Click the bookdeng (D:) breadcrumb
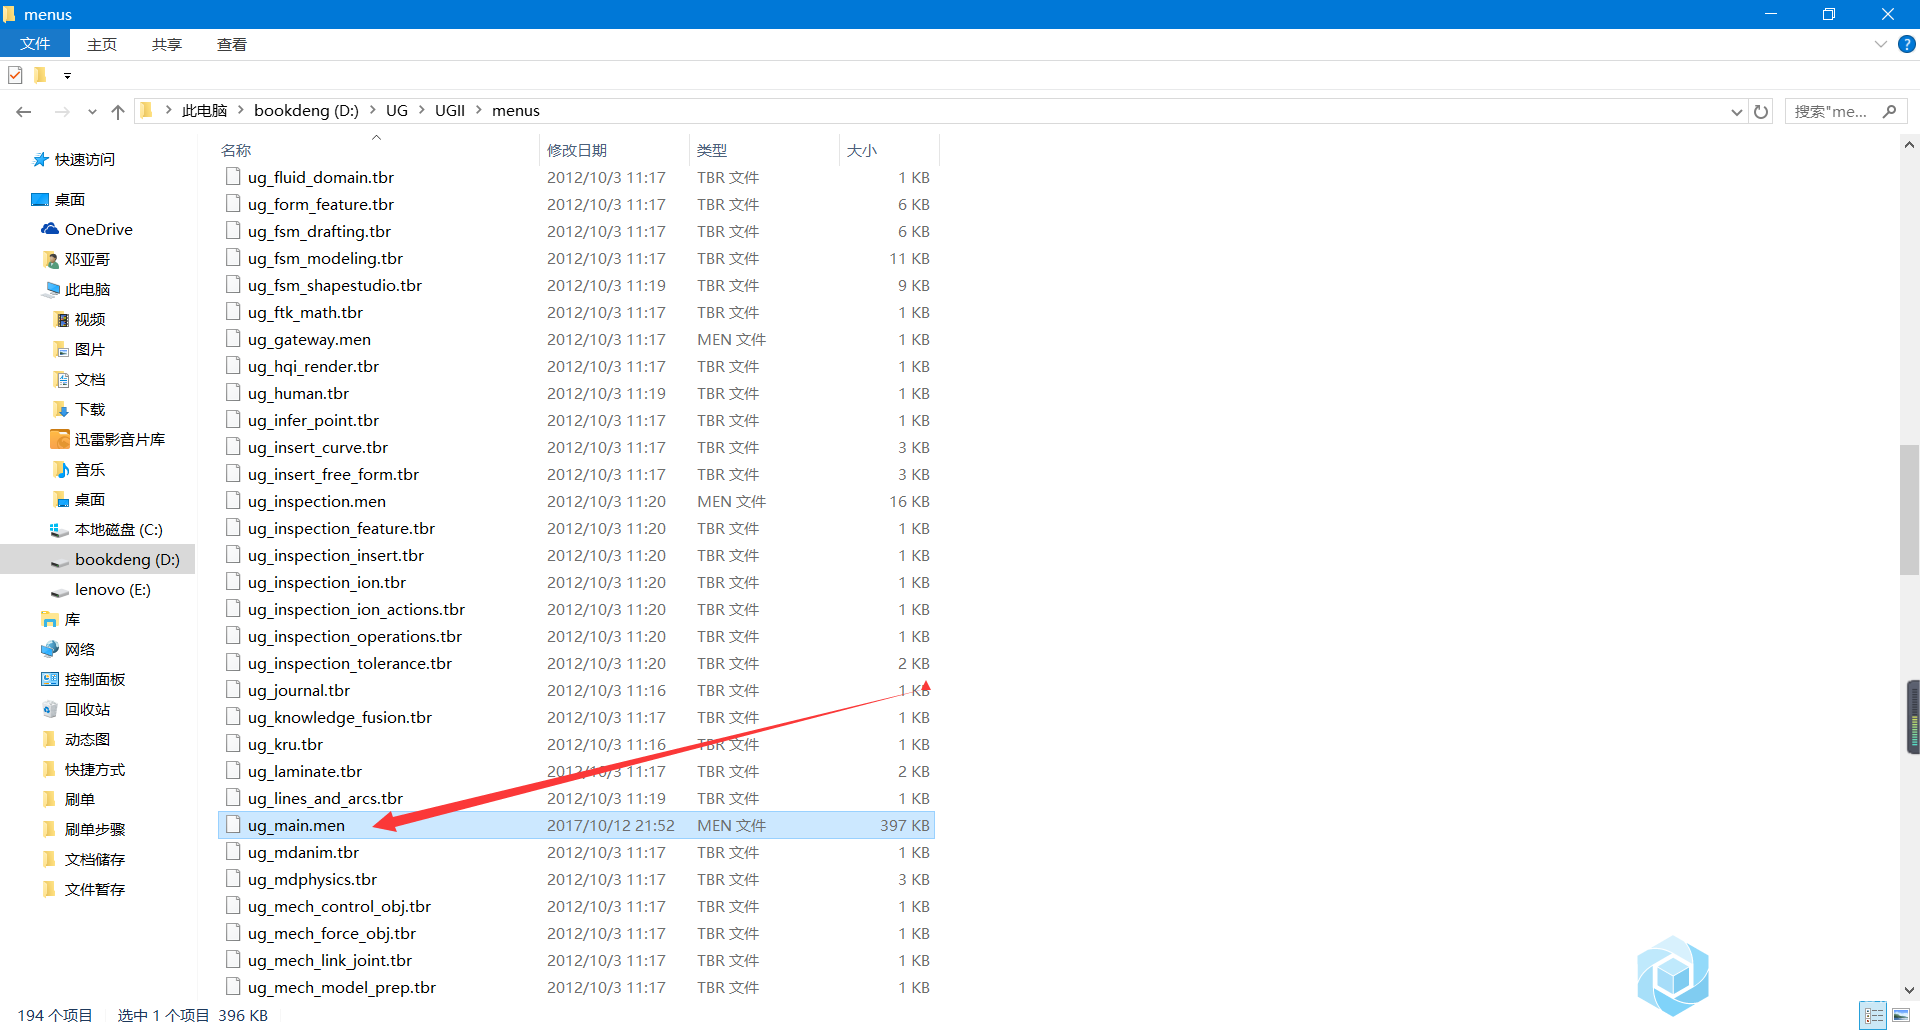The image size is (1920, 1030). coord(306,111)
